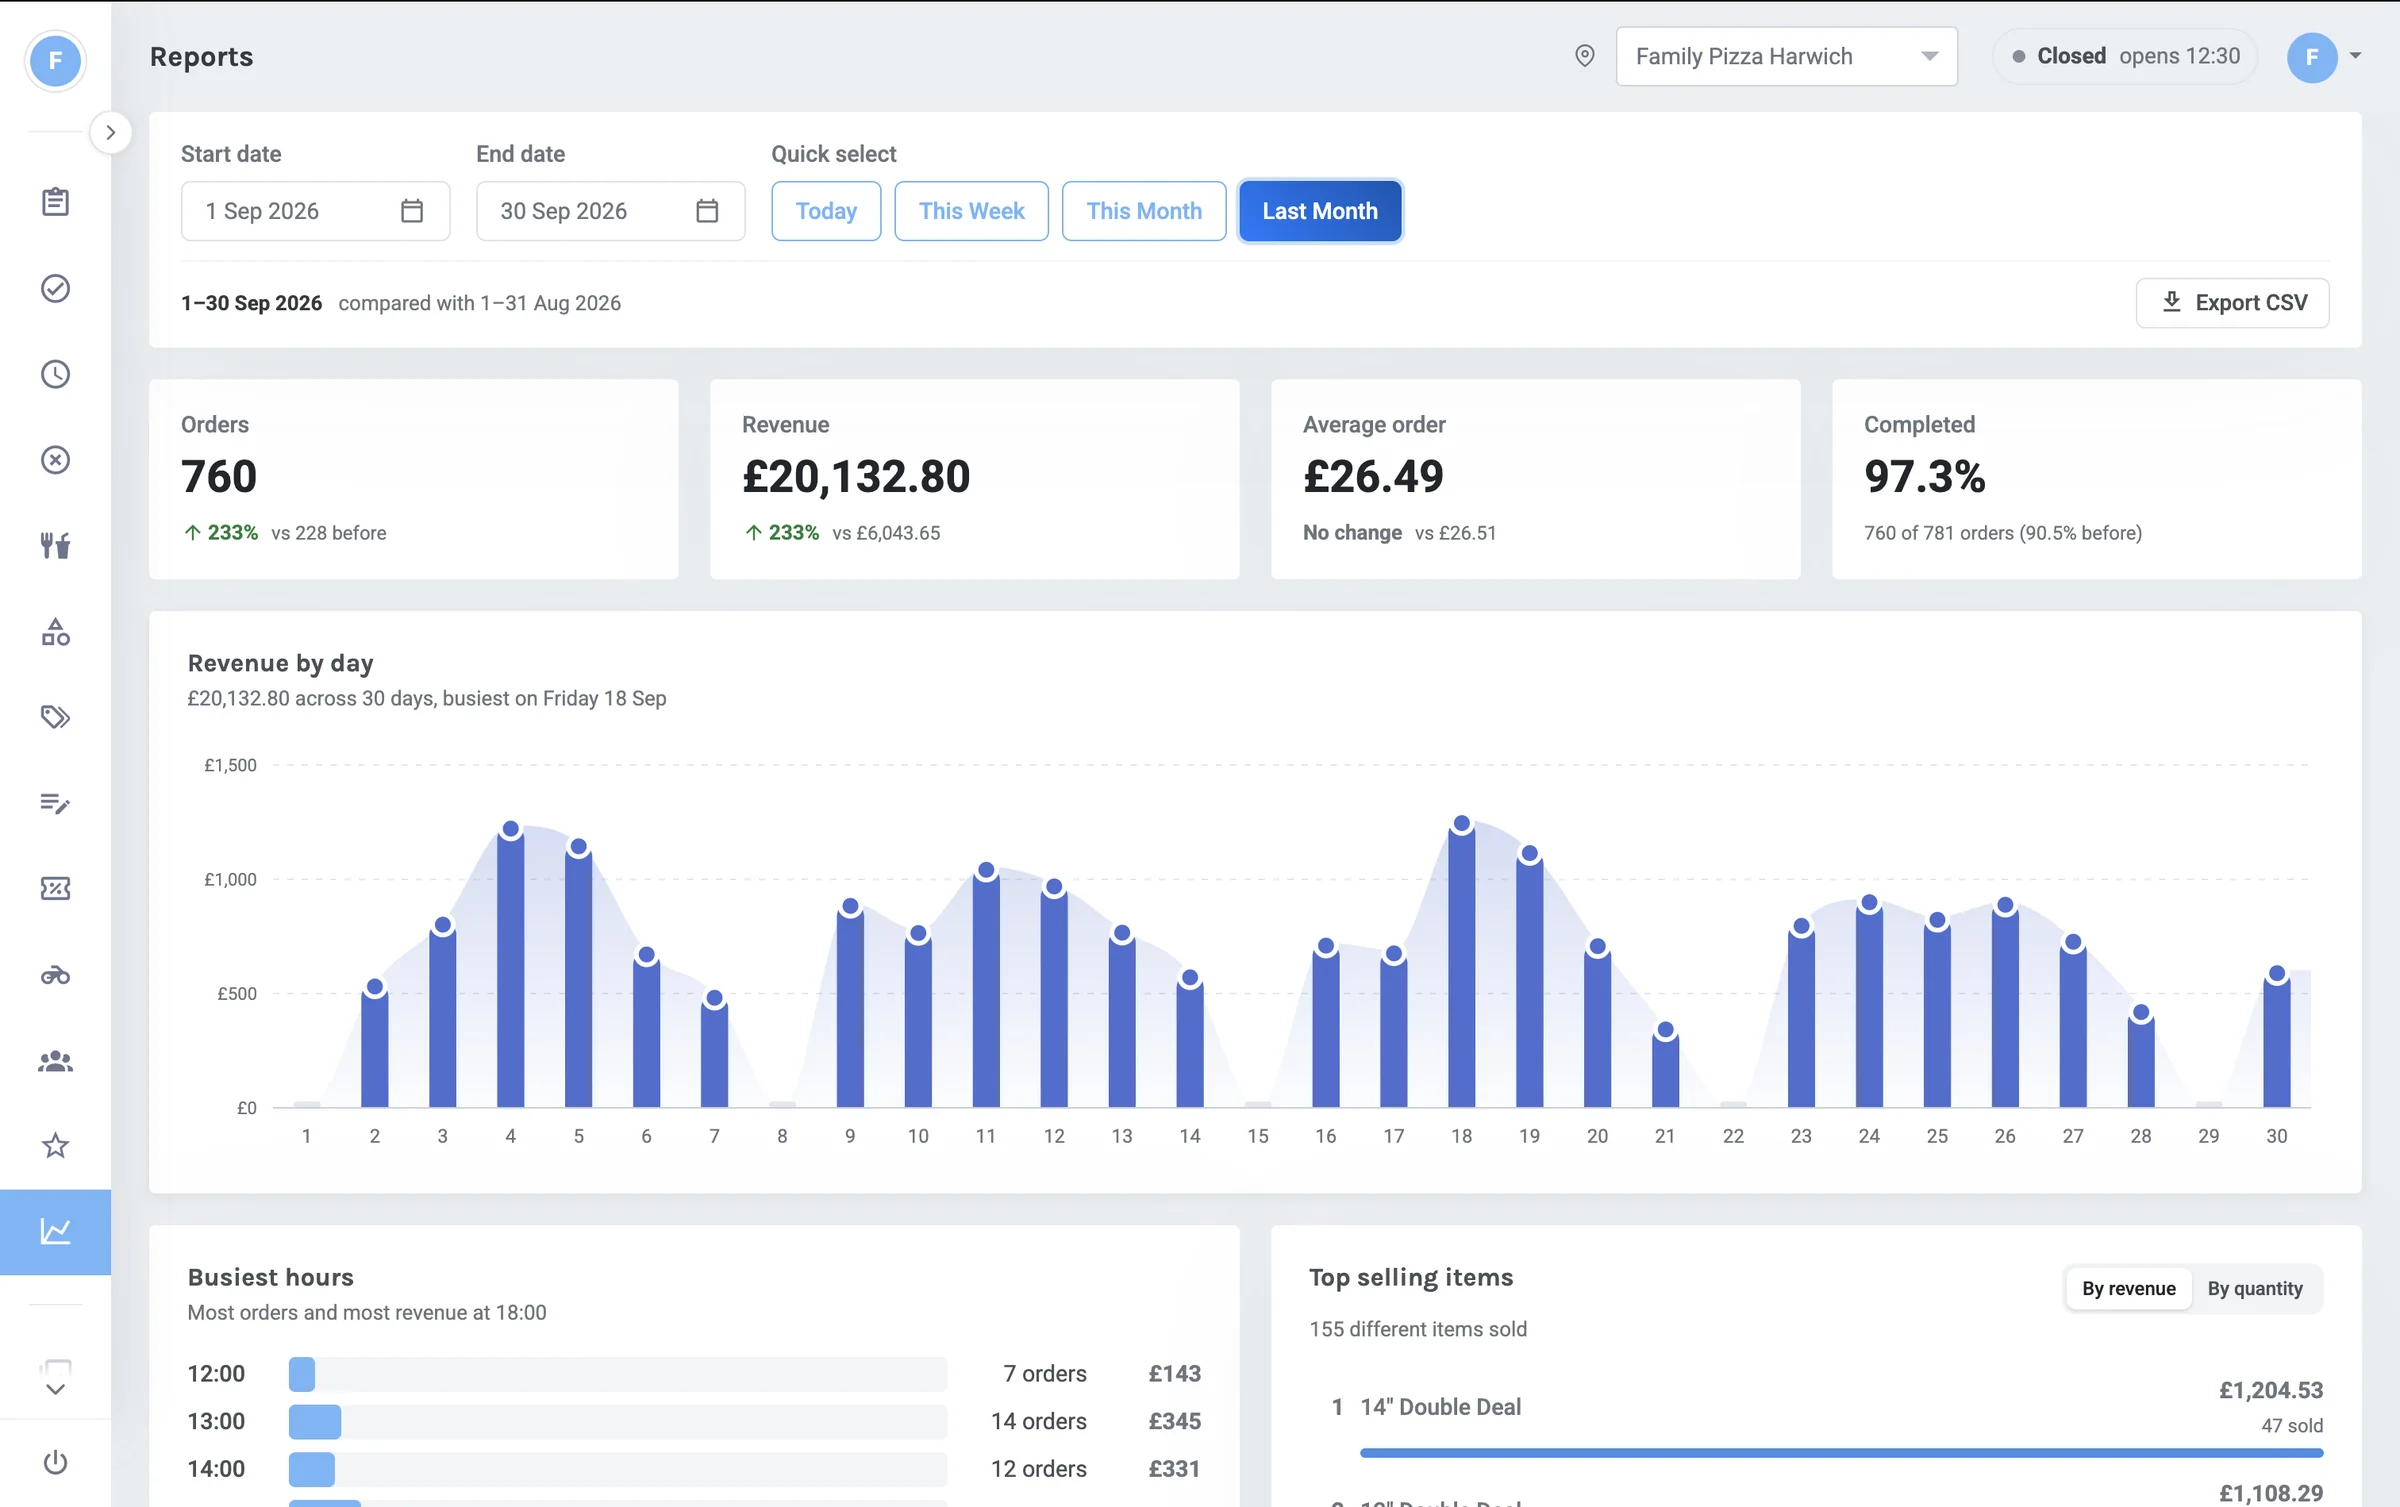Switch top selling items to By quantity
Image resolution: width=2400 pixels, height=1507 pixels.
pos(2255,1289)
